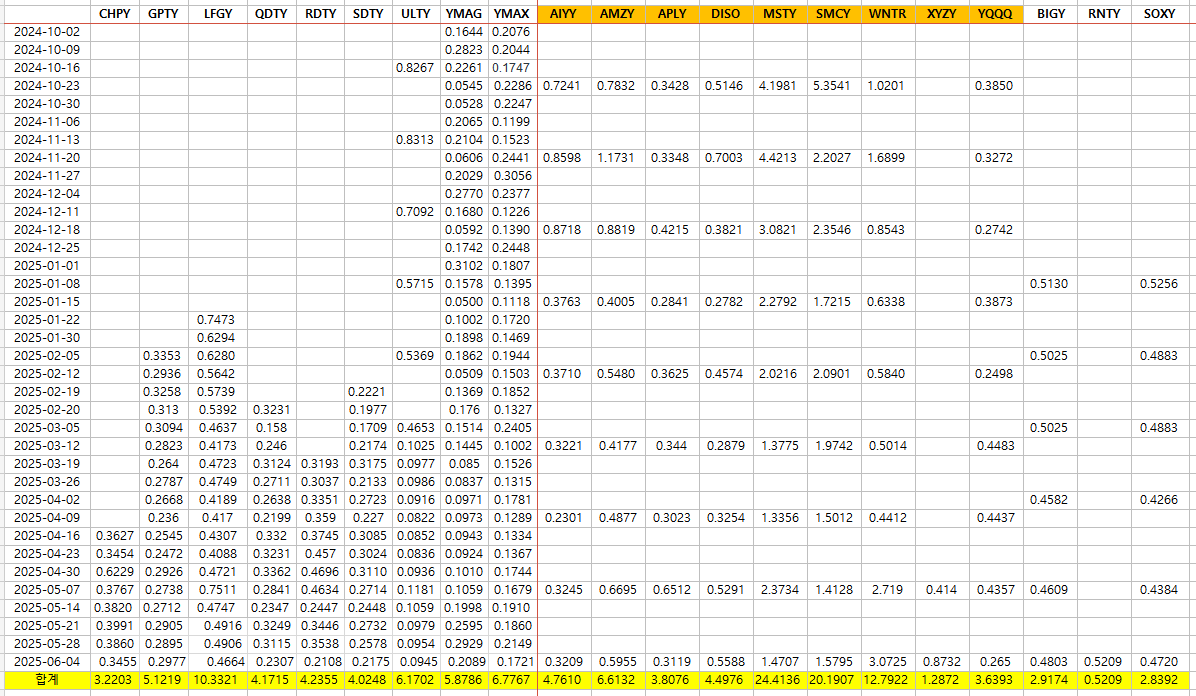Click YMAG value 0.3102
This screenshot has height=696, width=1196.
[x=464, y=266]
